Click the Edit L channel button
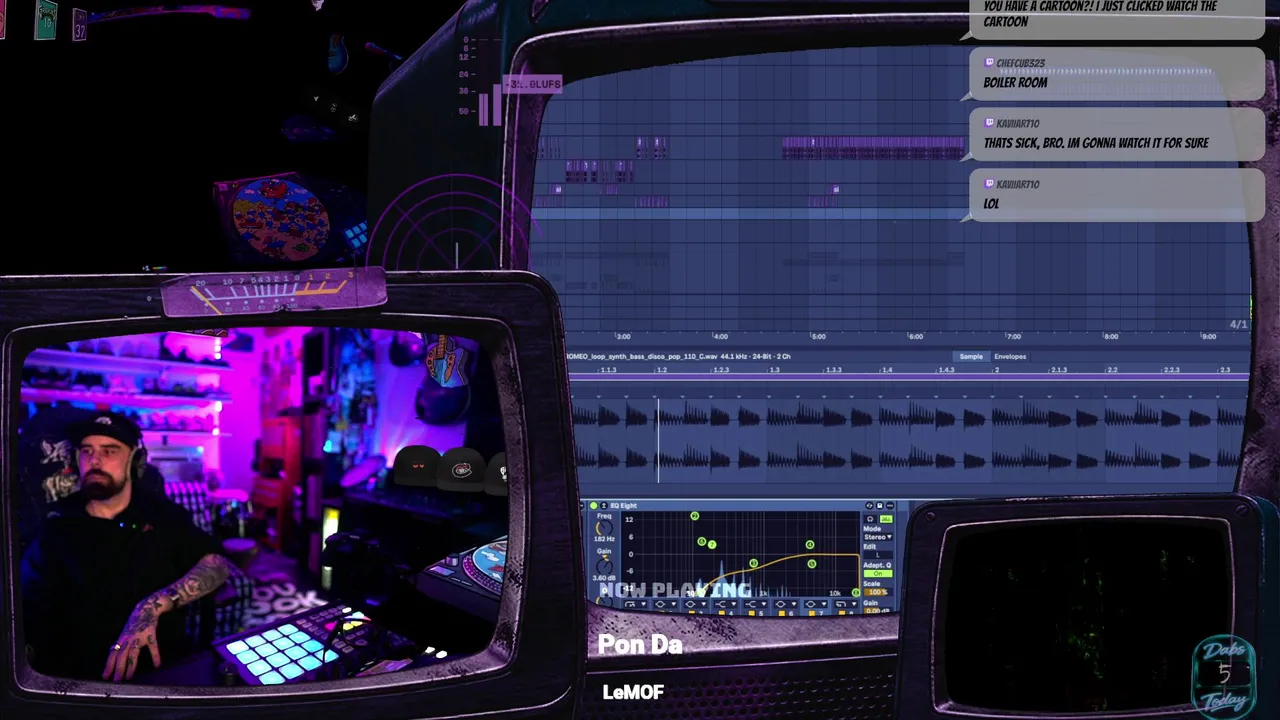Image resolution: width=1280 pixels, height=720 pixels. pos(877,555)
